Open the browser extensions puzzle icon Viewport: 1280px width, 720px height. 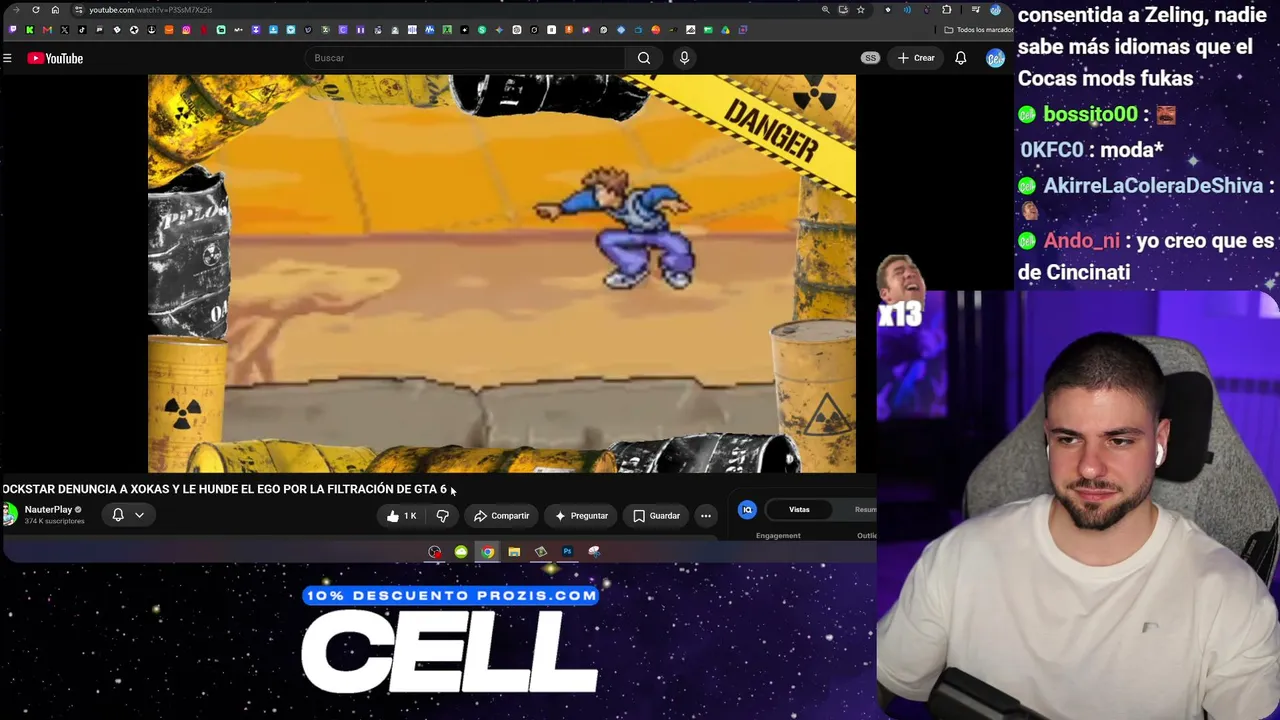tap(947, 10)
